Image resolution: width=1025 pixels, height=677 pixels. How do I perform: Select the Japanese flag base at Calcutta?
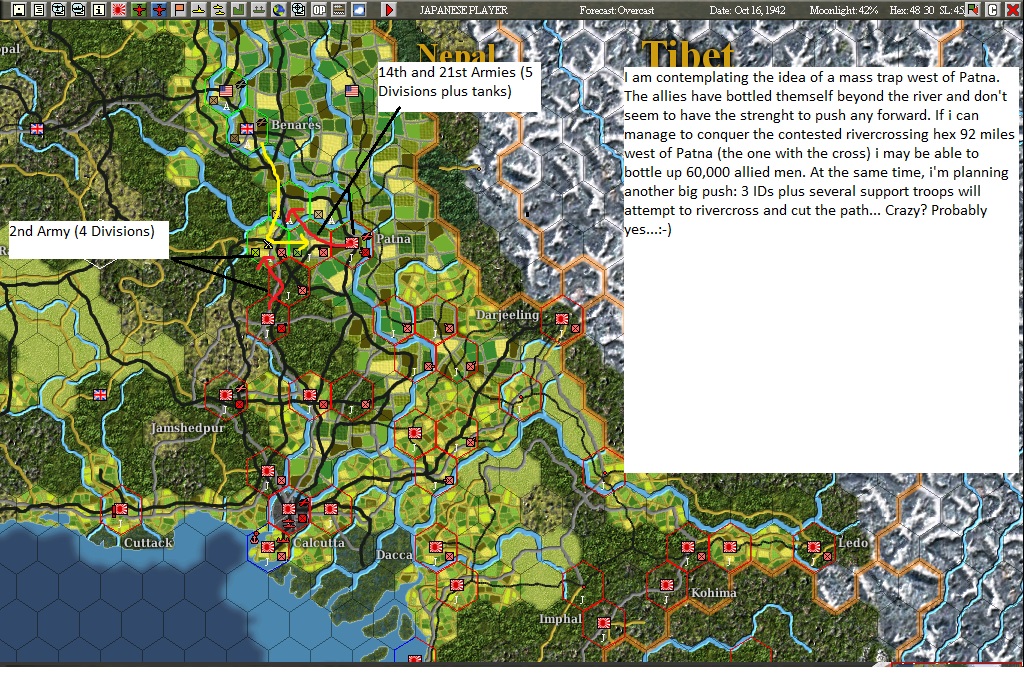click(288, 508)
